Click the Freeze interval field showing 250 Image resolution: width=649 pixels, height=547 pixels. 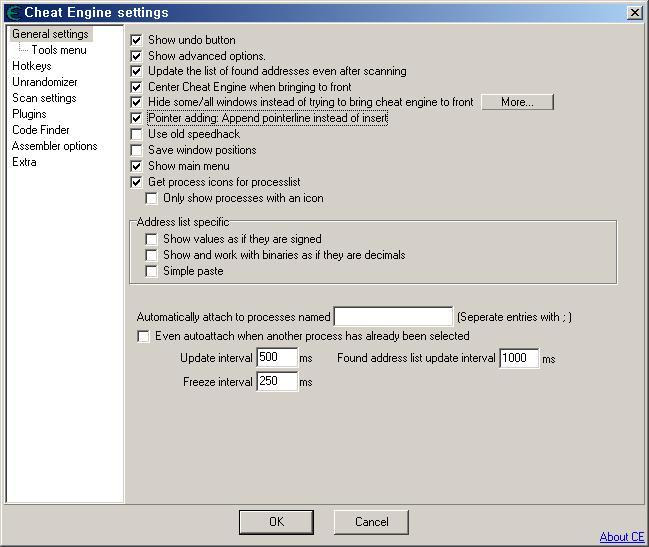point(277,381)
